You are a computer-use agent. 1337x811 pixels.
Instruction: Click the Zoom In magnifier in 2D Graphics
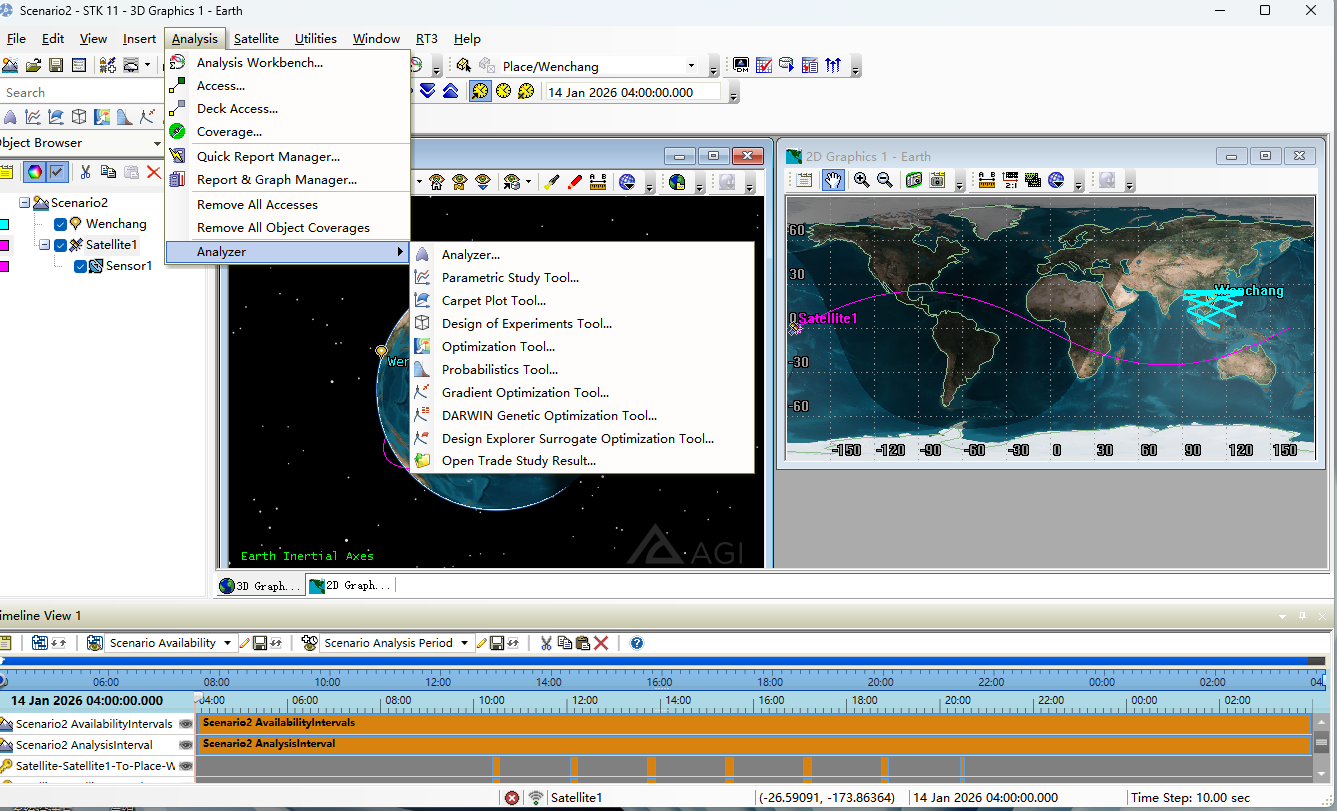click(x=861, y=180)
